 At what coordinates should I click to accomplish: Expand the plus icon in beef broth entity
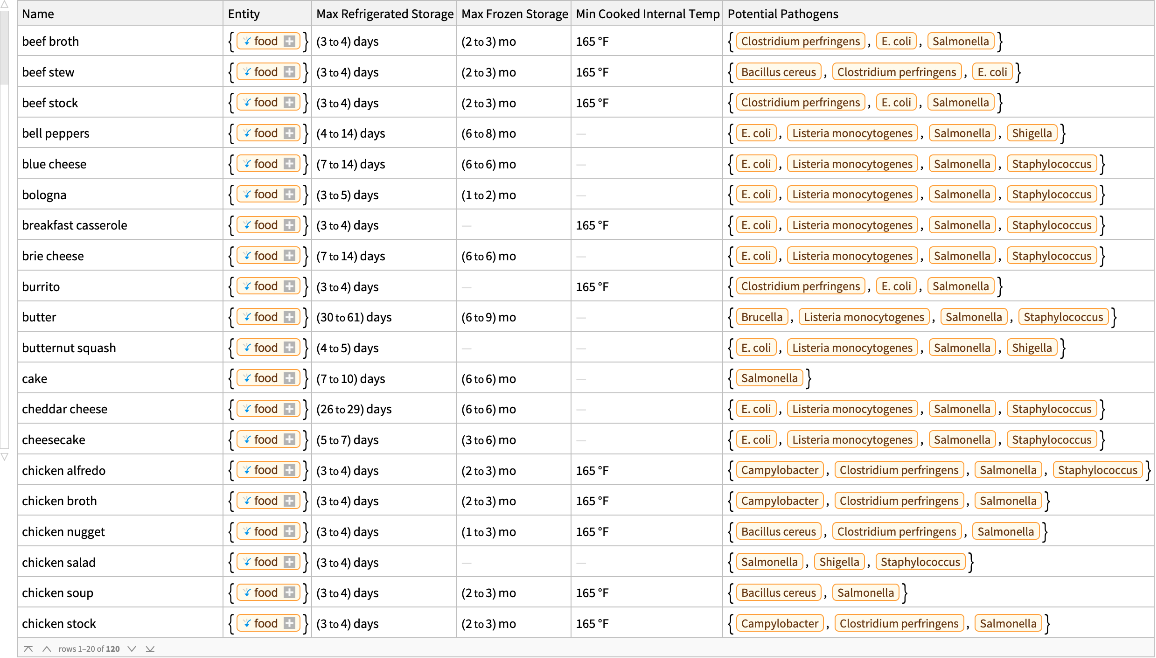pos(290,42)
